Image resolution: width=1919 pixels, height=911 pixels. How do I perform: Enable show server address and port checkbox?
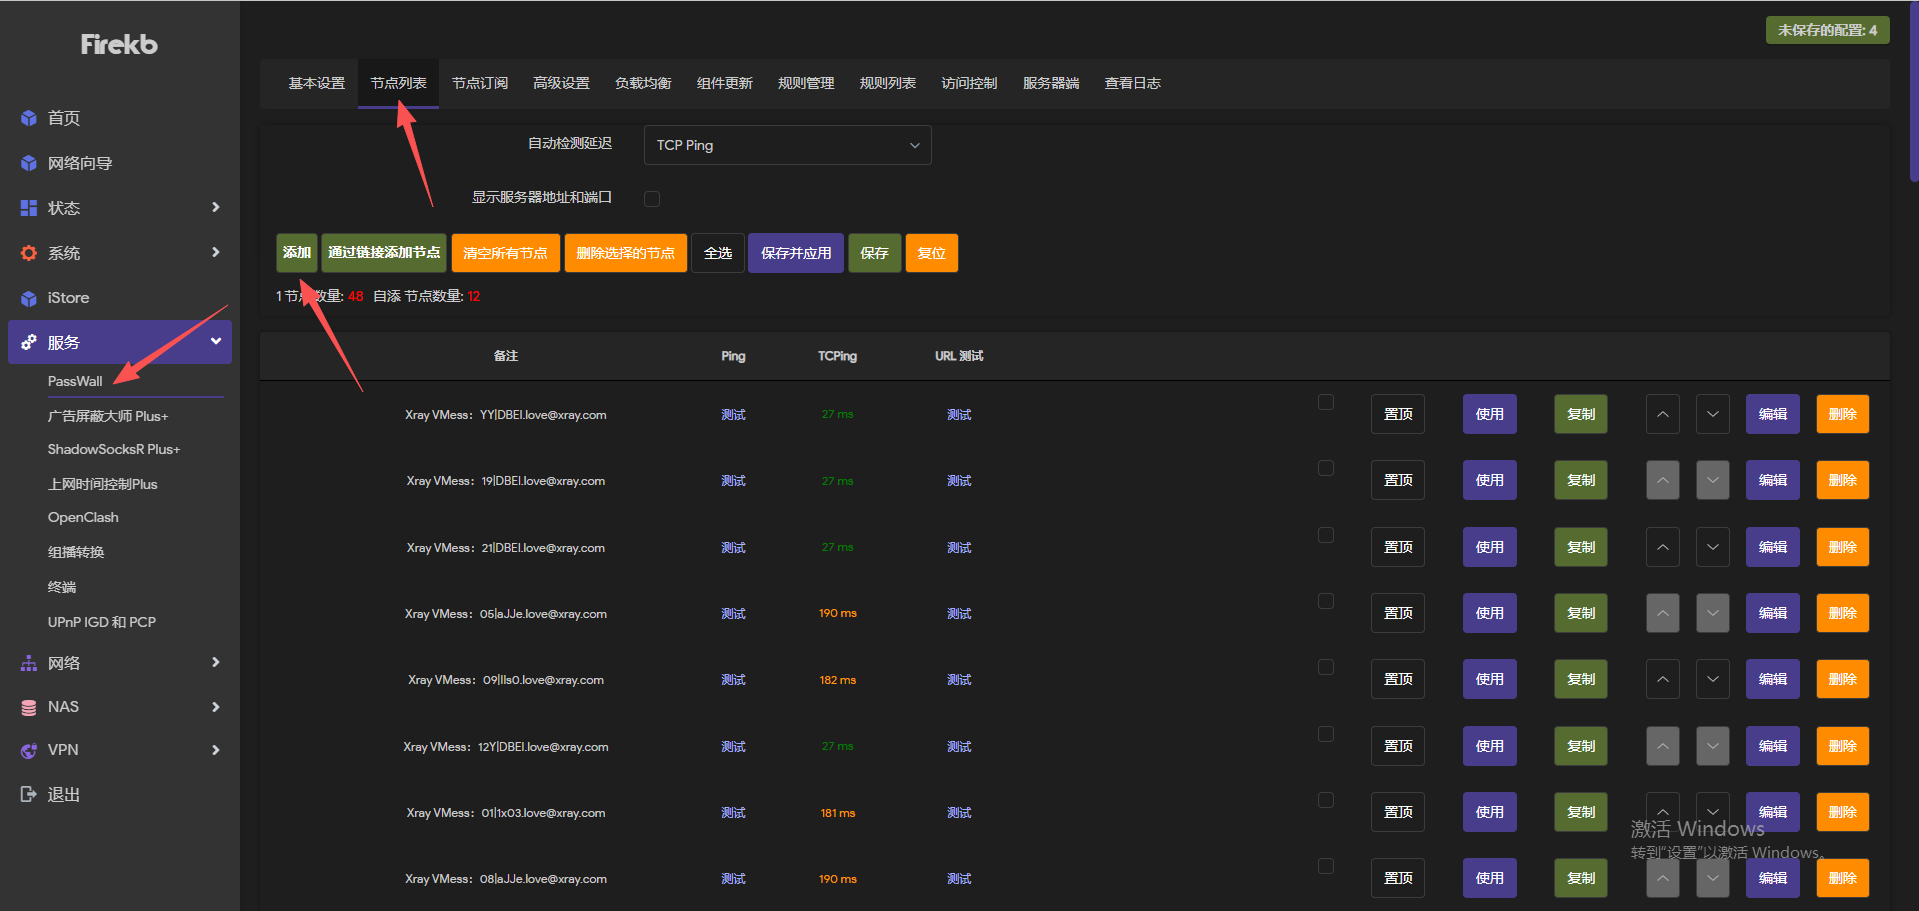click(652, 199)
